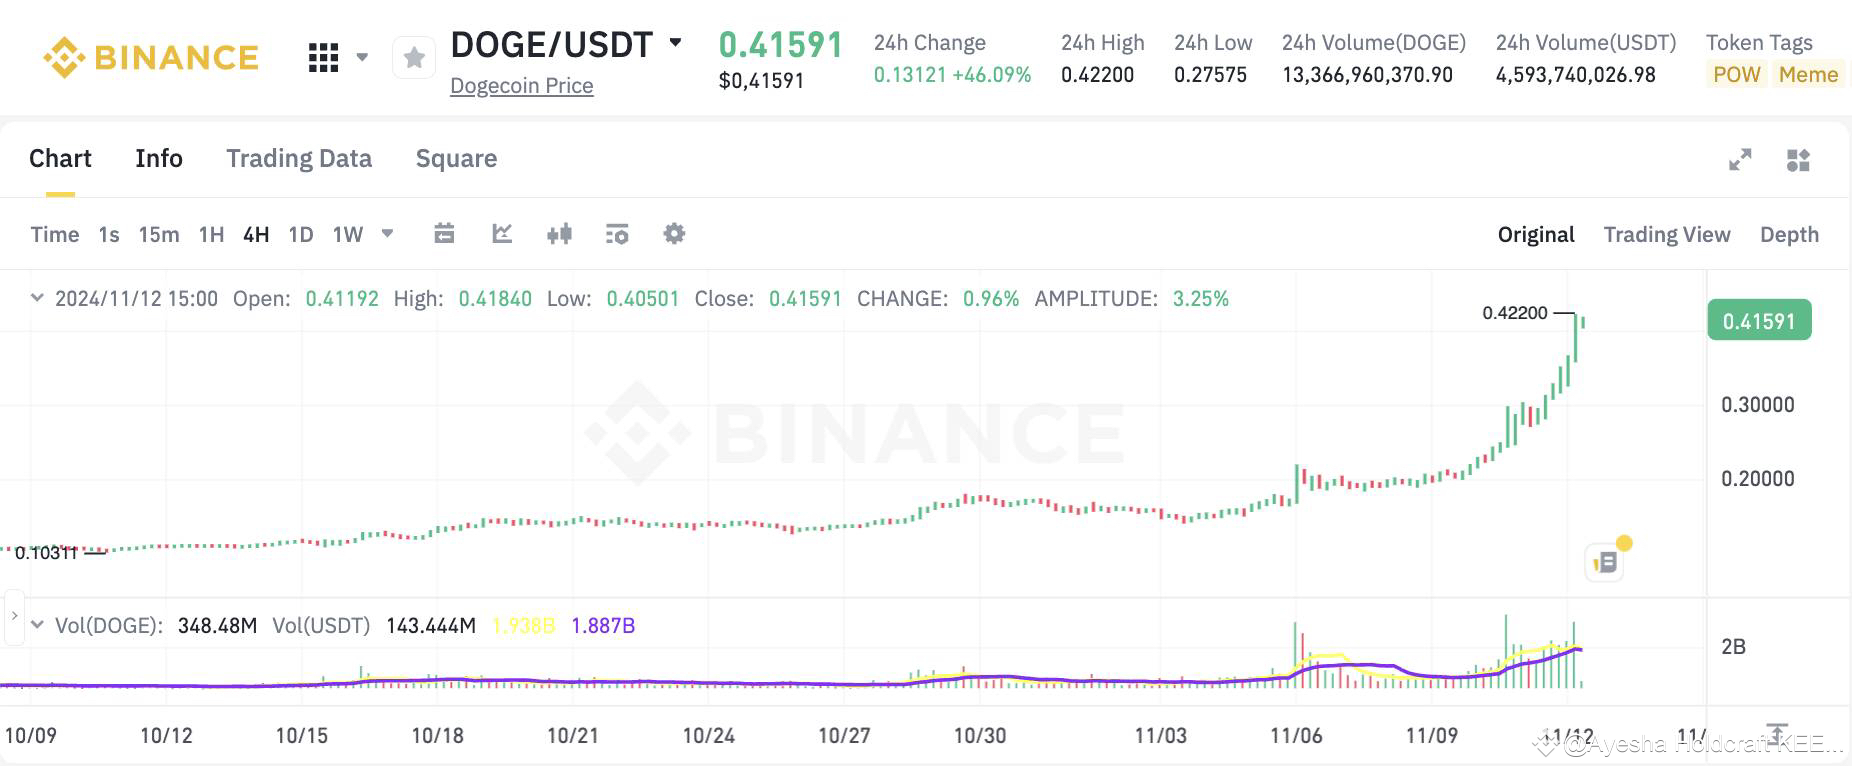Image resolution: width=1852 pixels, height=766 pixels.
Task: Open the technical indicators icon
Action: coord(560,233)
